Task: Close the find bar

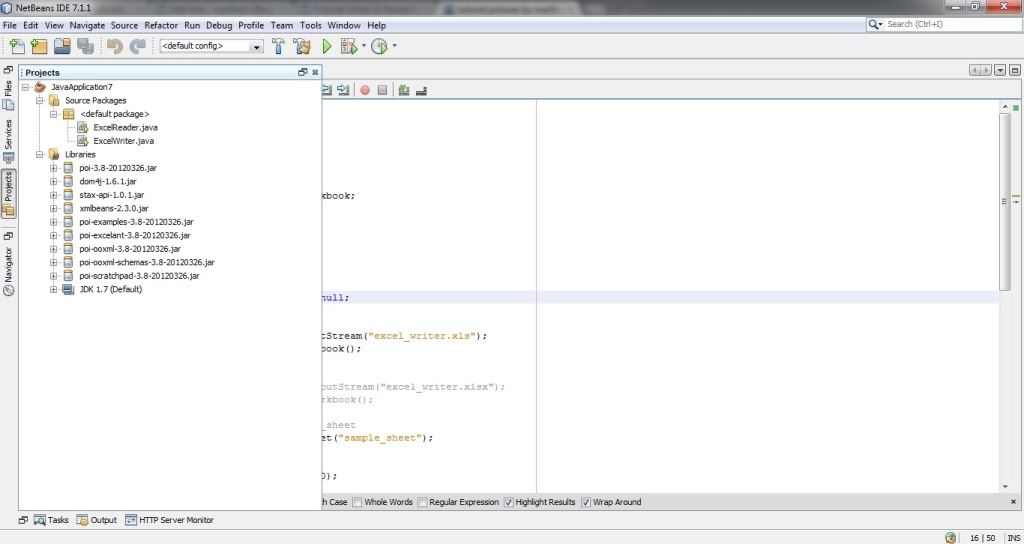Action: click(1014, 502)
